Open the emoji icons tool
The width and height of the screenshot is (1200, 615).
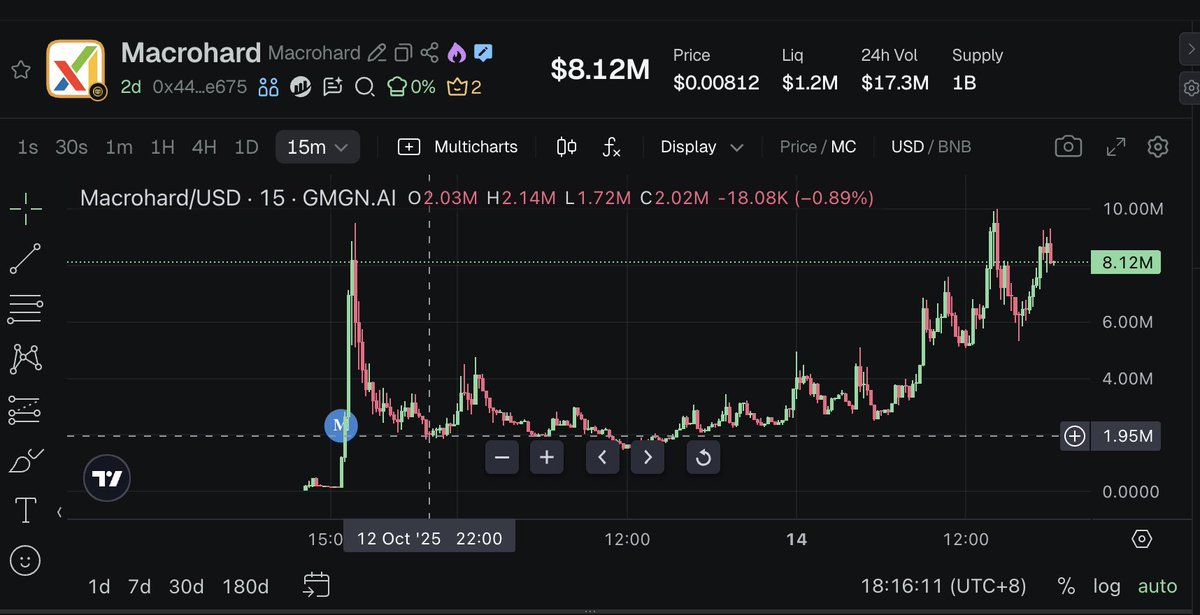tap(25, 561)
